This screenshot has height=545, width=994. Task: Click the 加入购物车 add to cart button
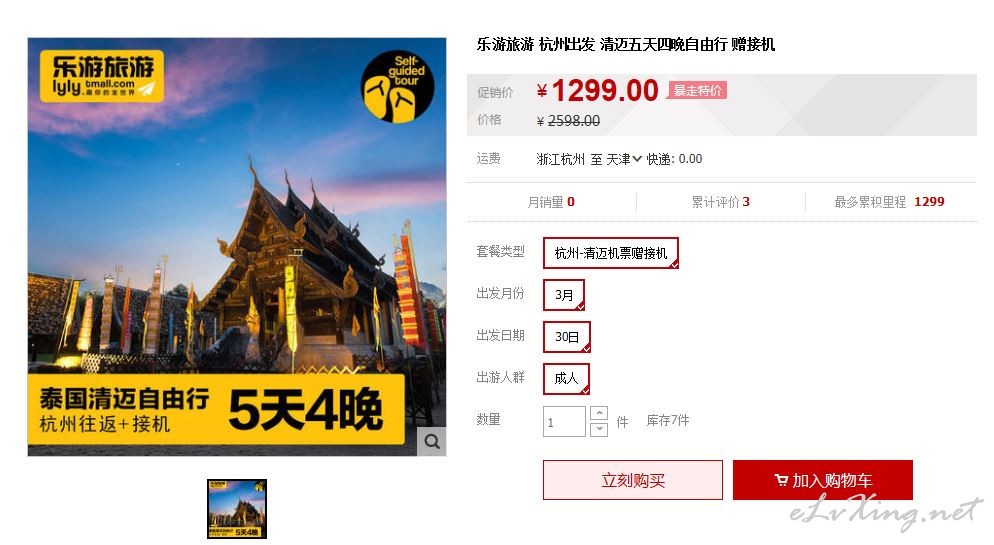click(x=823, y=480)
